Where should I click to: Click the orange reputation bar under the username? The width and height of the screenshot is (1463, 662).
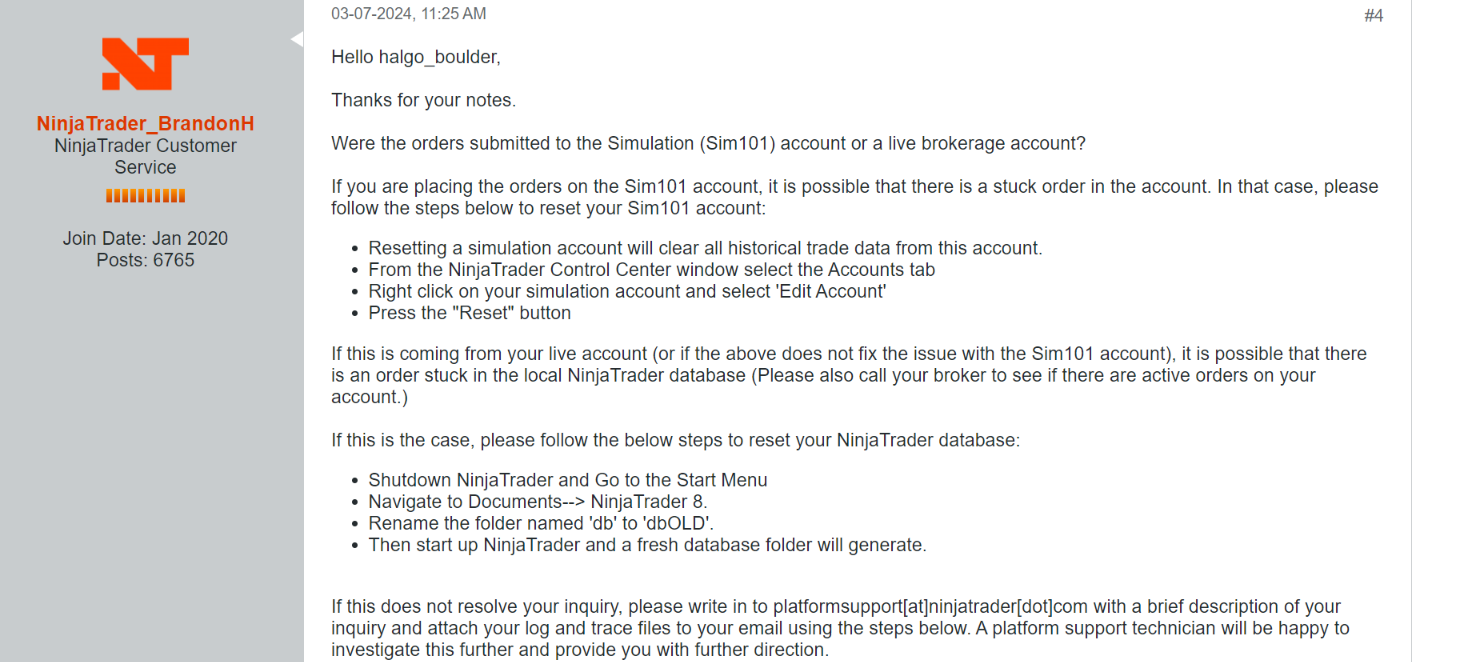(x=145, y=196)
